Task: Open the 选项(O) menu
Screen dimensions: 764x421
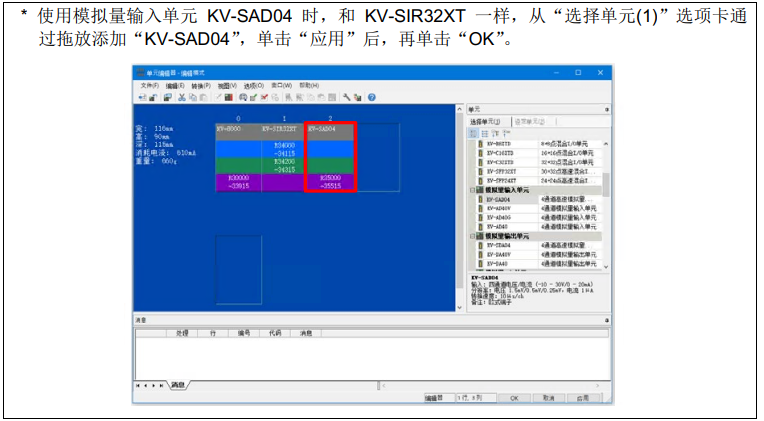Action: tap(253, 86)
